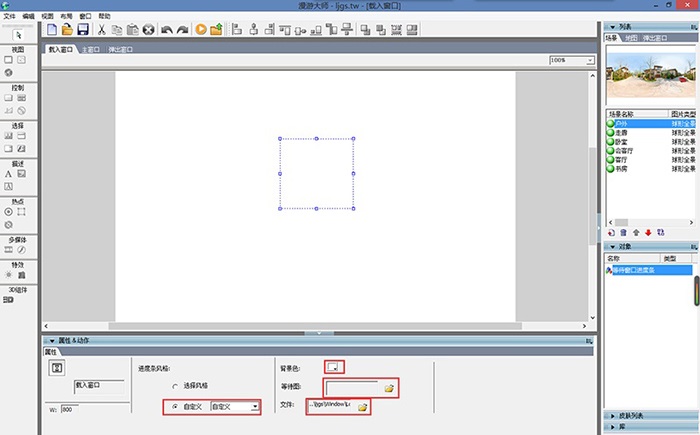The image size is (700, 435).
Task: Open the 编辑 menu
Action: point(29,17)
